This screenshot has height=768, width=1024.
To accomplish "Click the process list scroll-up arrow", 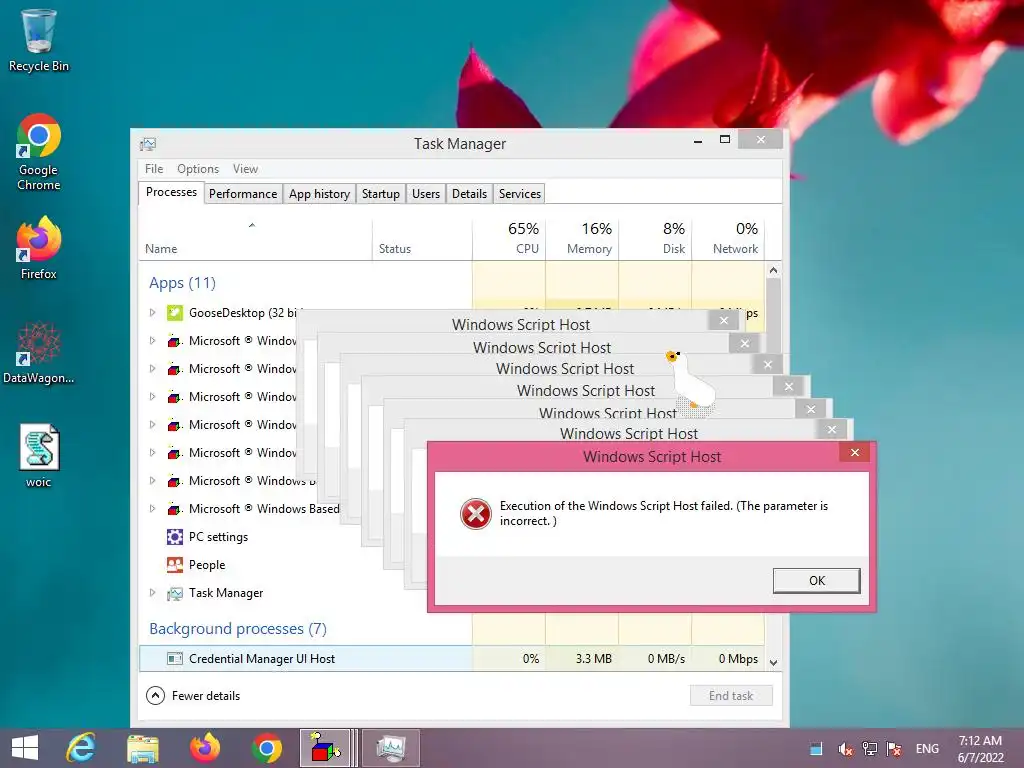I will click(774, 270).
